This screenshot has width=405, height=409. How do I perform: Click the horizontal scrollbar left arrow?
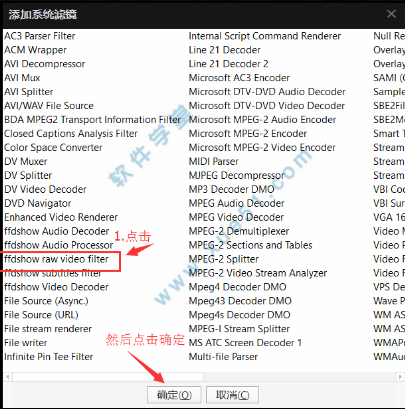coord(7,377)
